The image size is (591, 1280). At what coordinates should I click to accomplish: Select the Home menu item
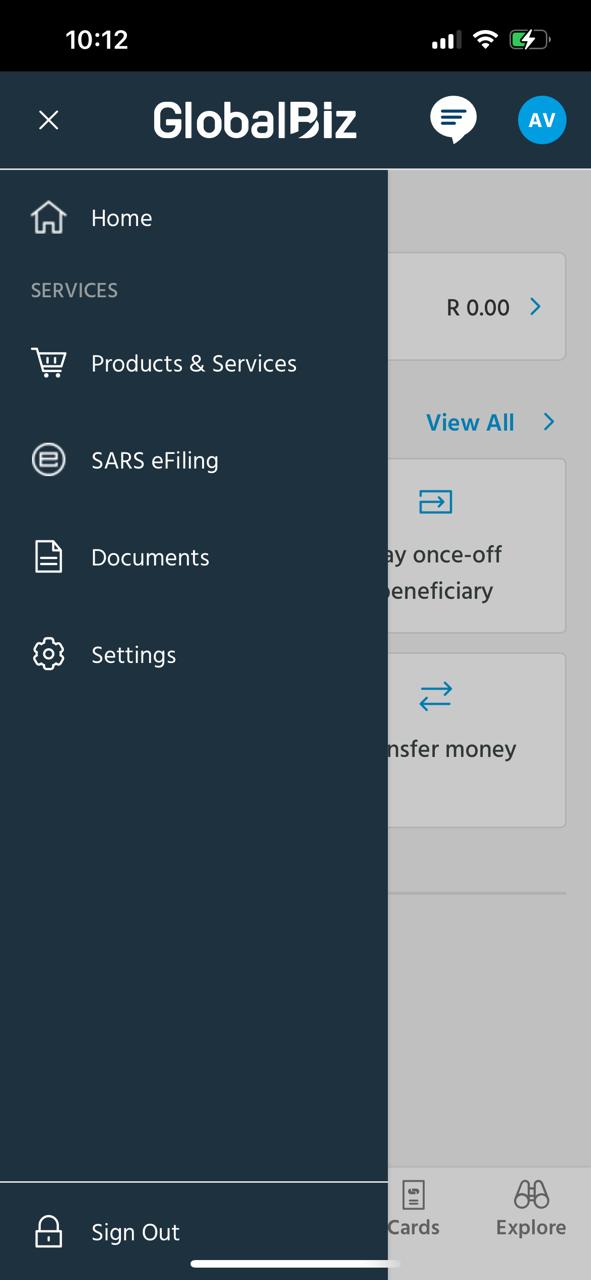tap(193, 218)
